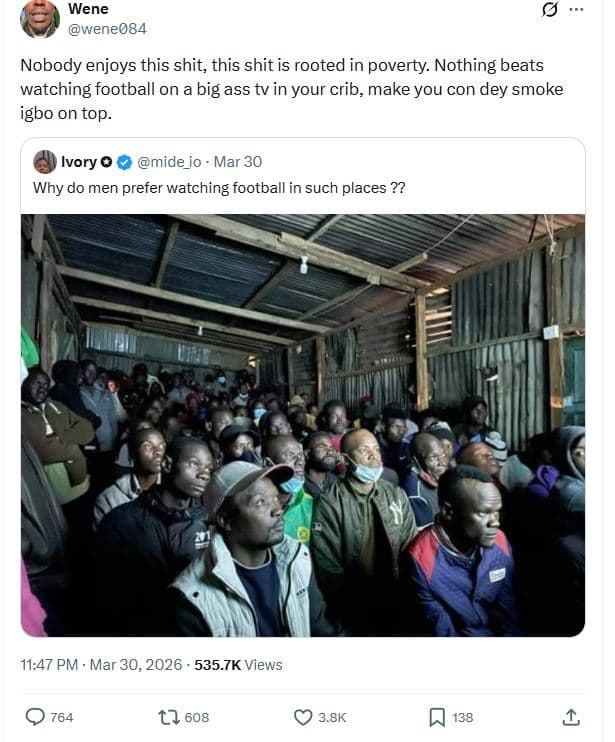Click the blue verified badge beside Ivory

125,162
